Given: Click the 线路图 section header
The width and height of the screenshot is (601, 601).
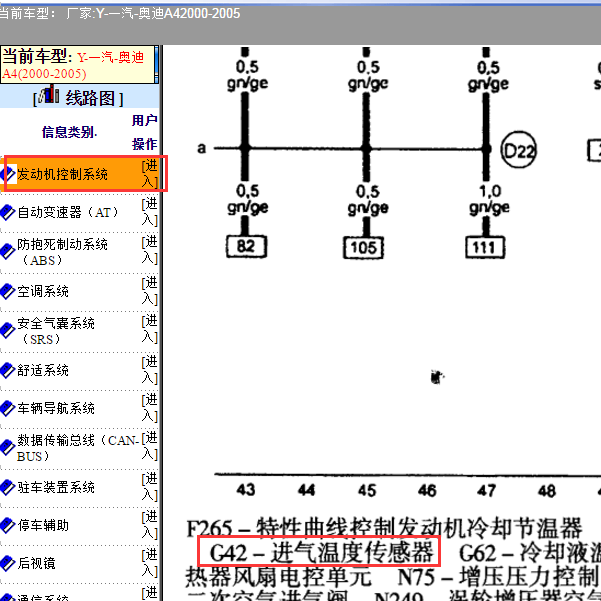Looking at the screenshot, I should pos(79,97).
